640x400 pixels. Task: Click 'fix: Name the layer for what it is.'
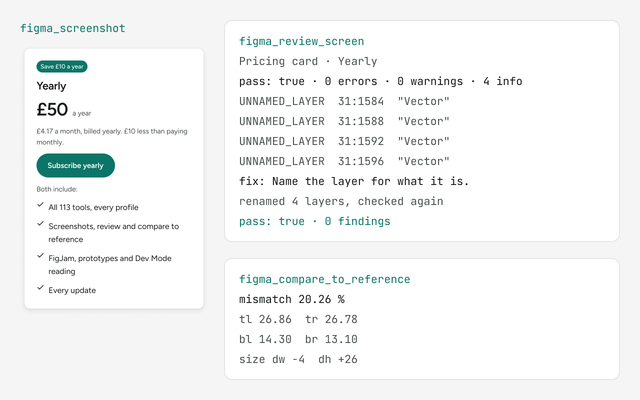click(x=354, y=181)
